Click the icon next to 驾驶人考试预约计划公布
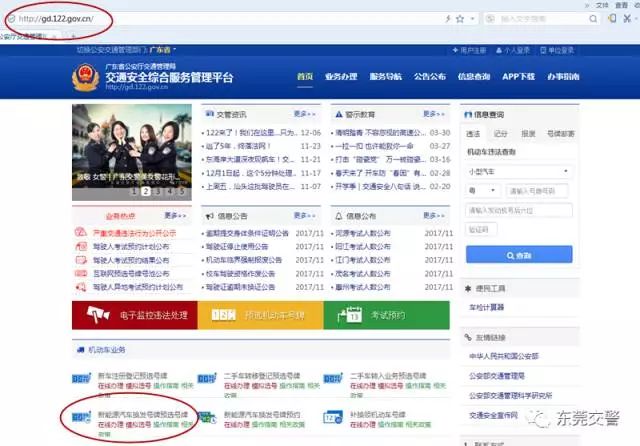The height and width of the screenshot is (446, 640). [81, 246]
